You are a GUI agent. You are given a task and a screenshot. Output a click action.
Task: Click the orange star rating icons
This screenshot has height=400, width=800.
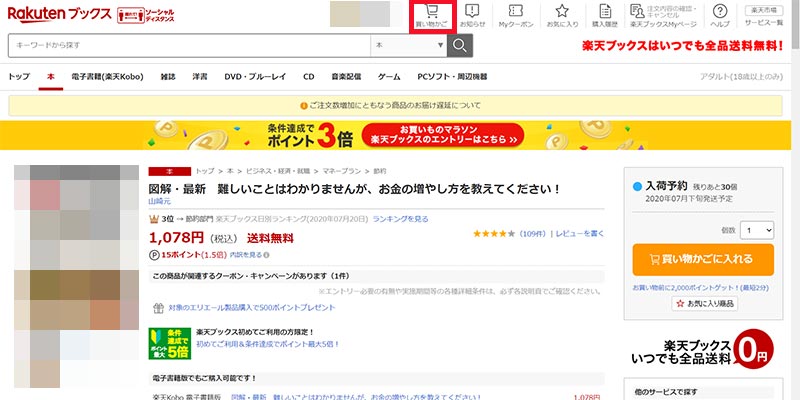click(494, 234)
